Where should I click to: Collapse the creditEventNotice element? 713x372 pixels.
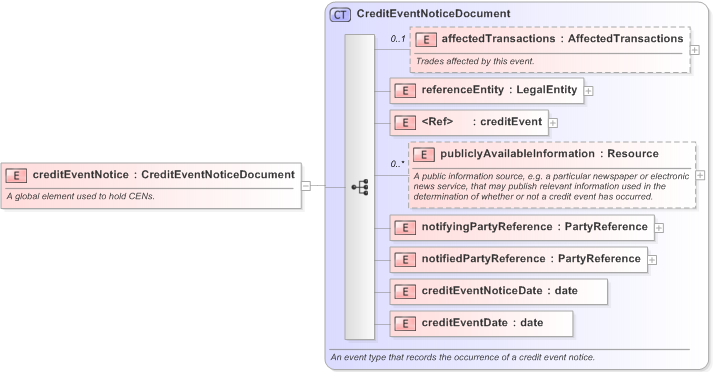point(306,186)
